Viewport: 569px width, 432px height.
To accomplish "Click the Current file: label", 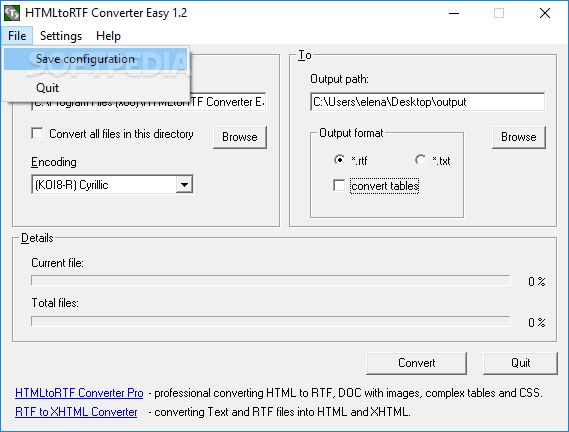I will [x=57, y=263].
